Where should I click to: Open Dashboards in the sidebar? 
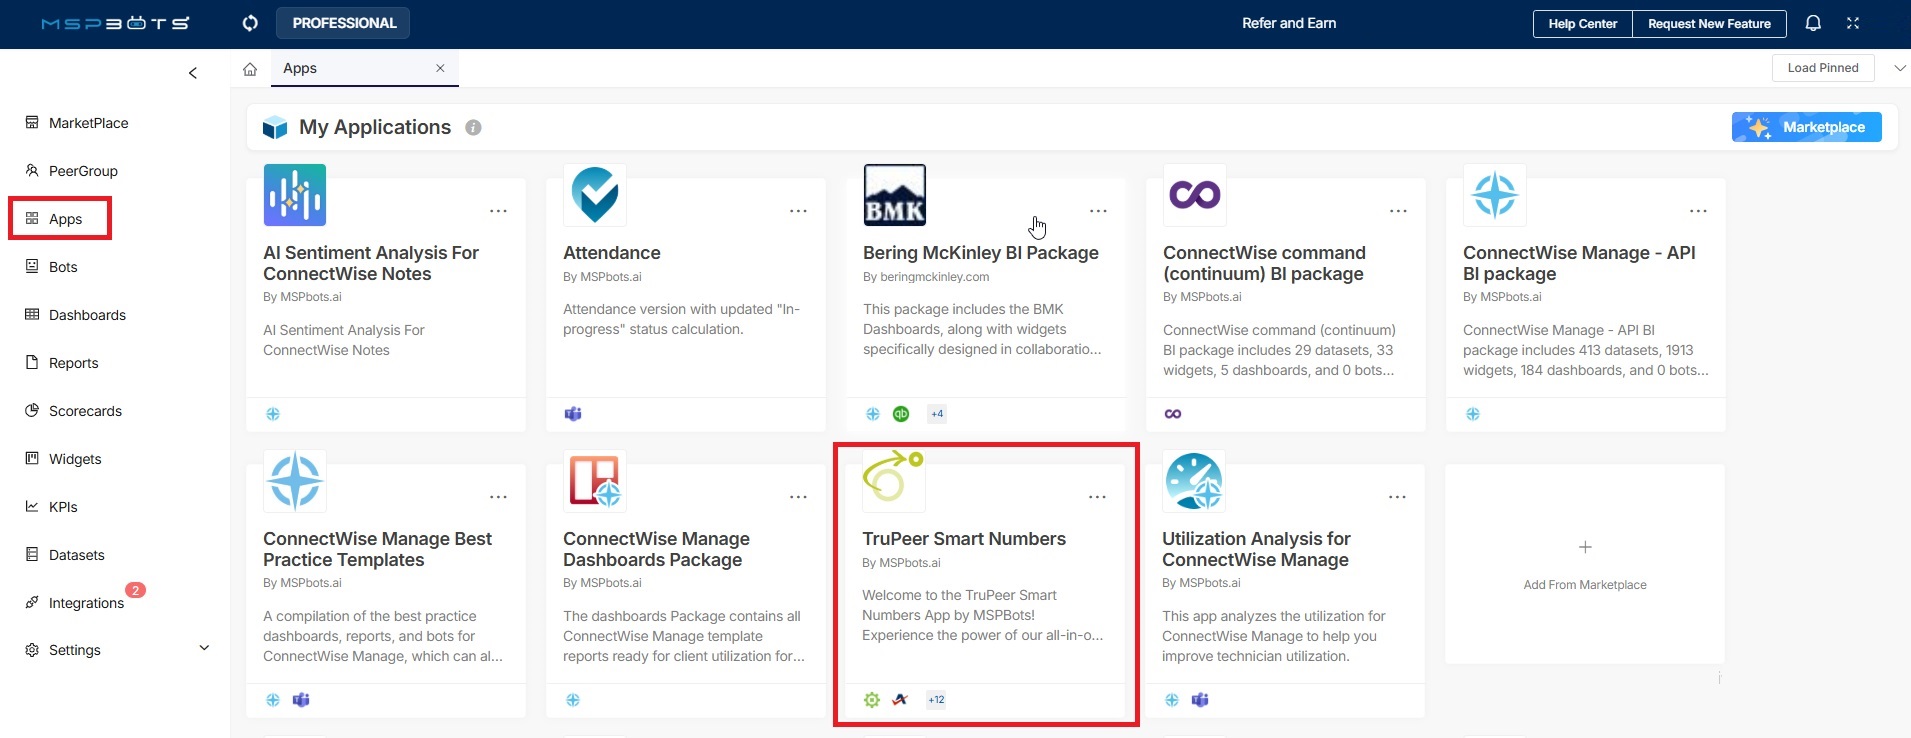87,315
